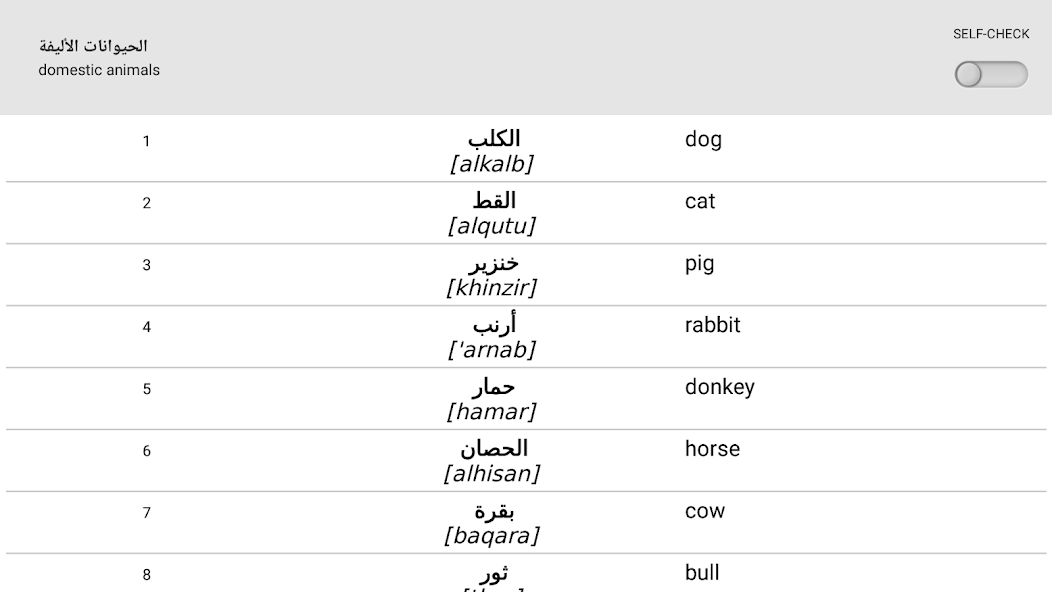Select the 'cow' translation entry
1052x592 pixels.
tap(704, 511)
